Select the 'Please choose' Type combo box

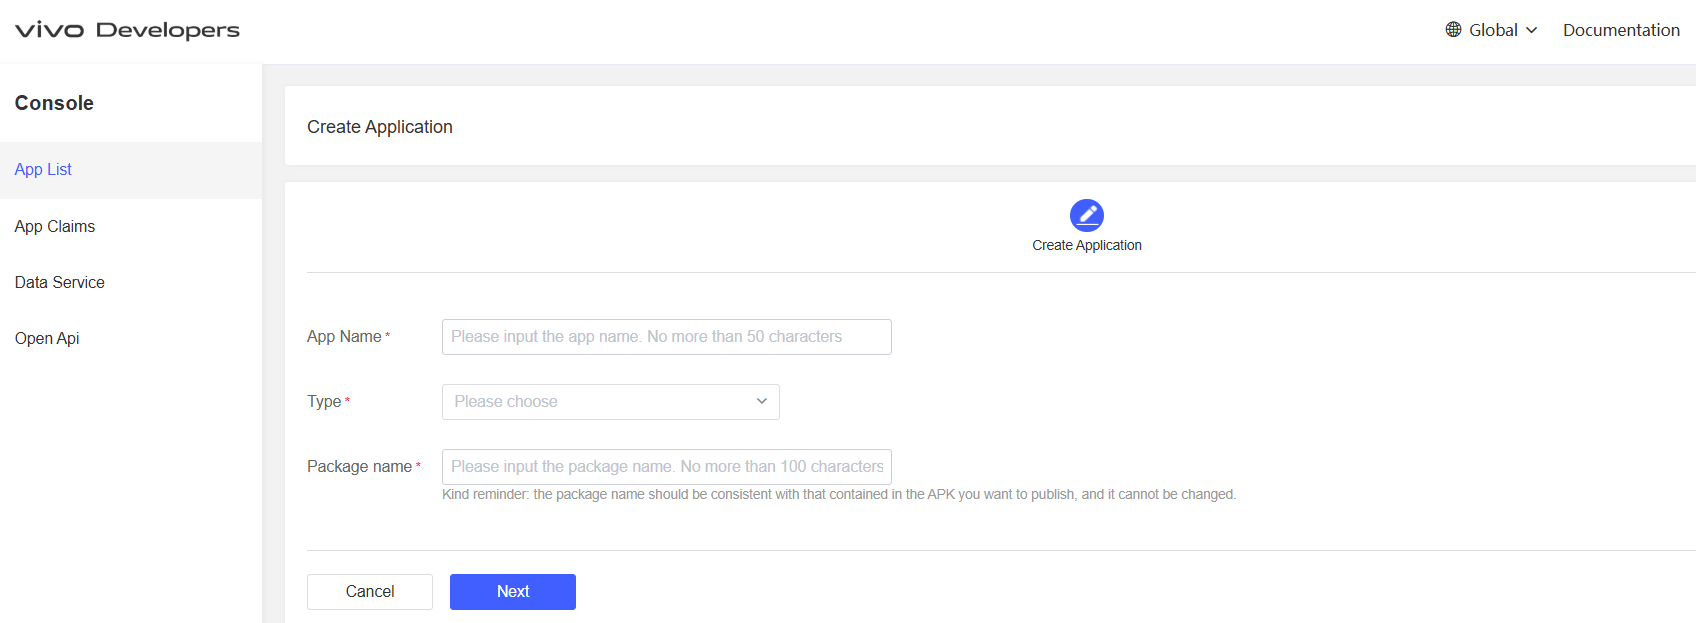point(600,402)
